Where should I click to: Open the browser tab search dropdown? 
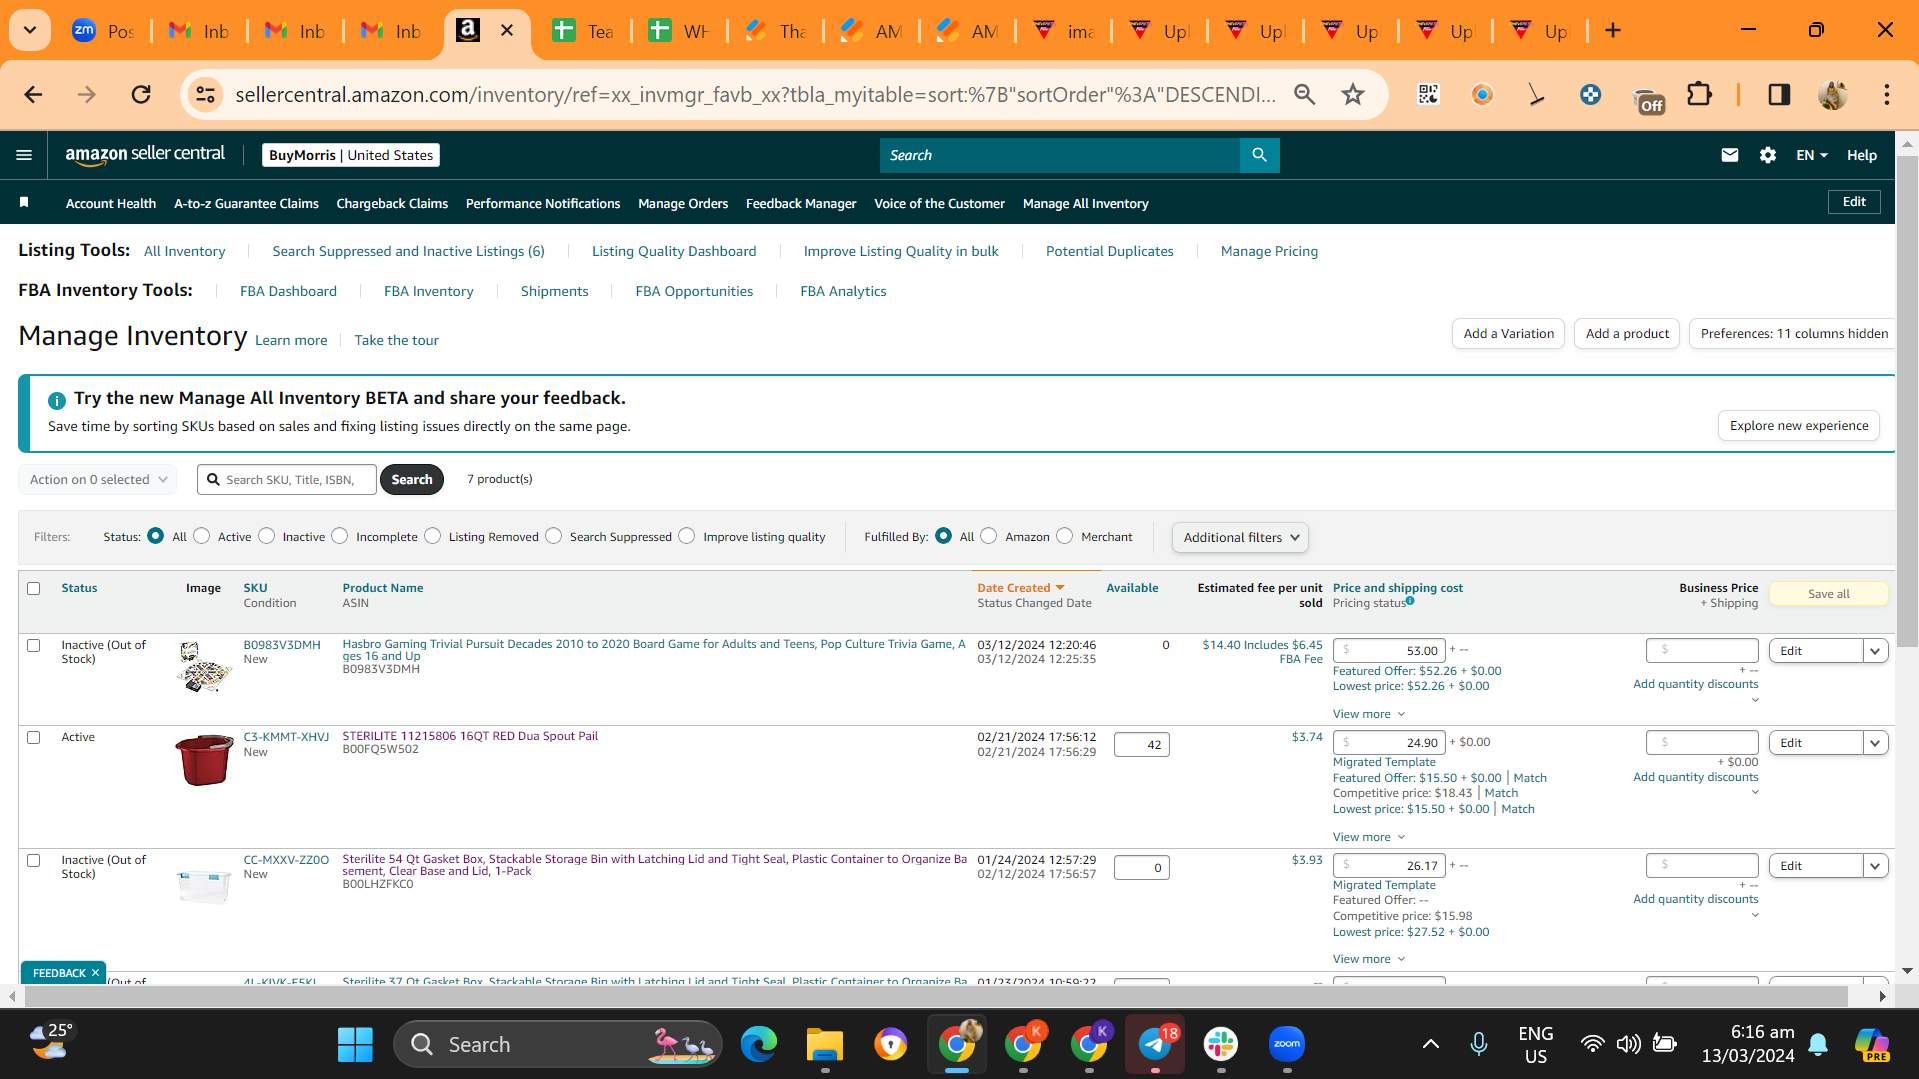click(30, 30)
